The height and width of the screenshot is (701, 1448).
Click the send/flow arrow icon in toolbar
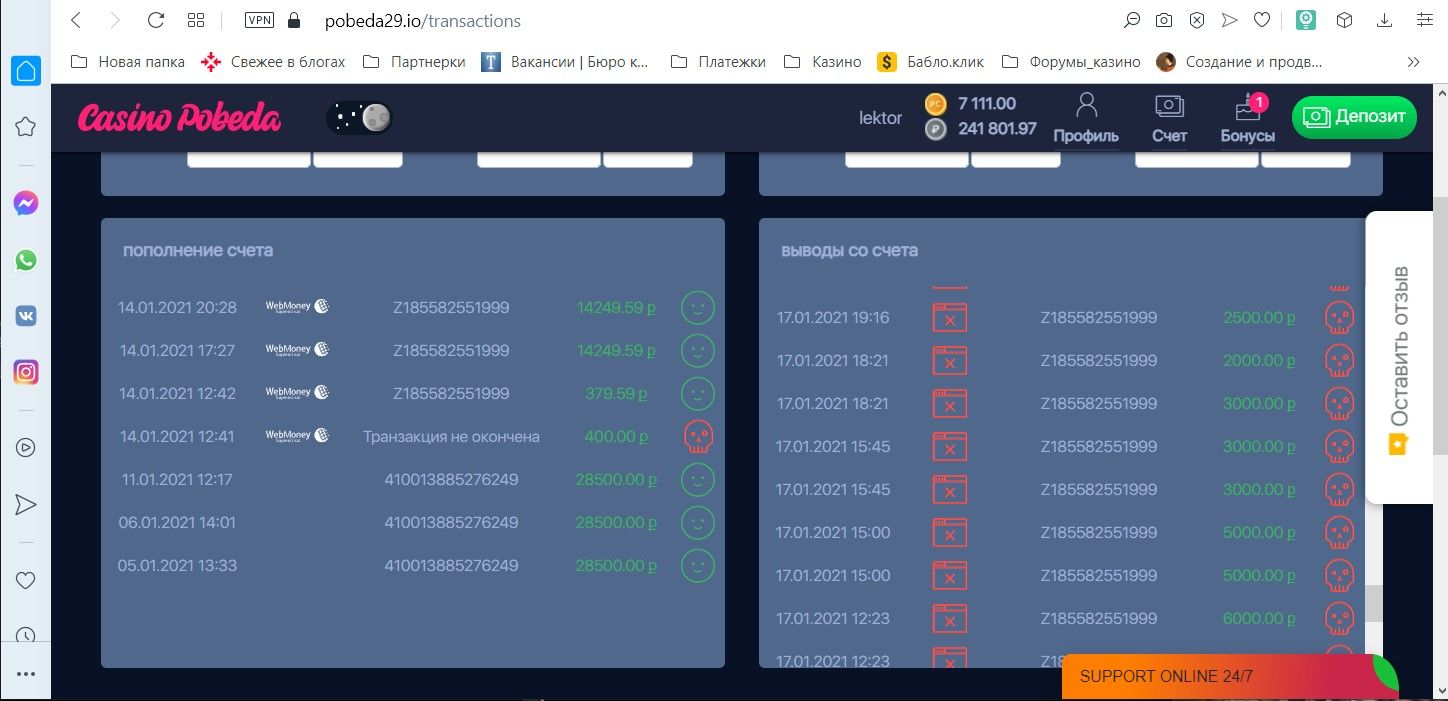point(1230,20)
